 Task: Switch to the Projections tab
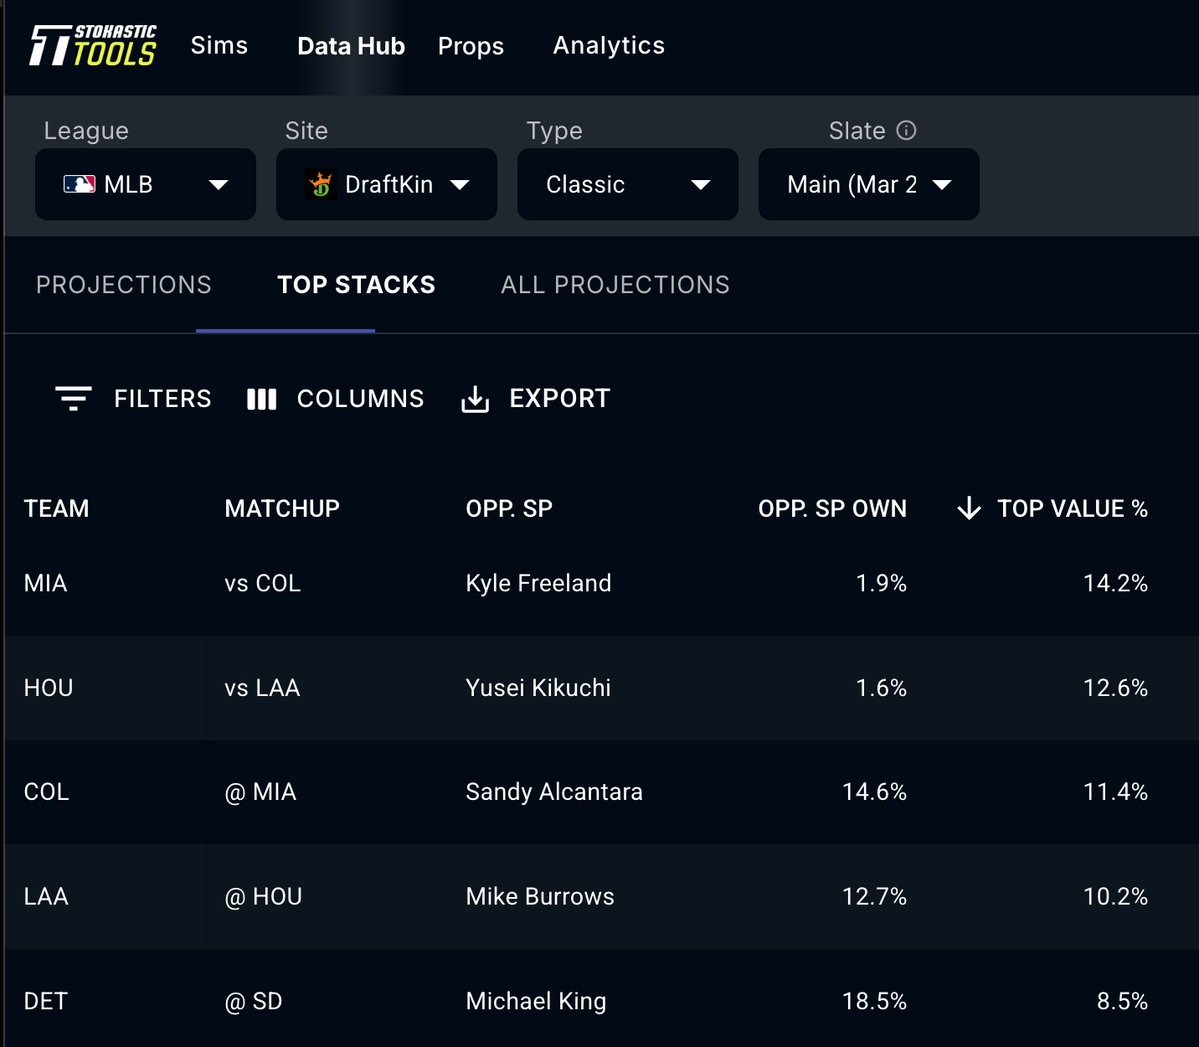(124, 285)
